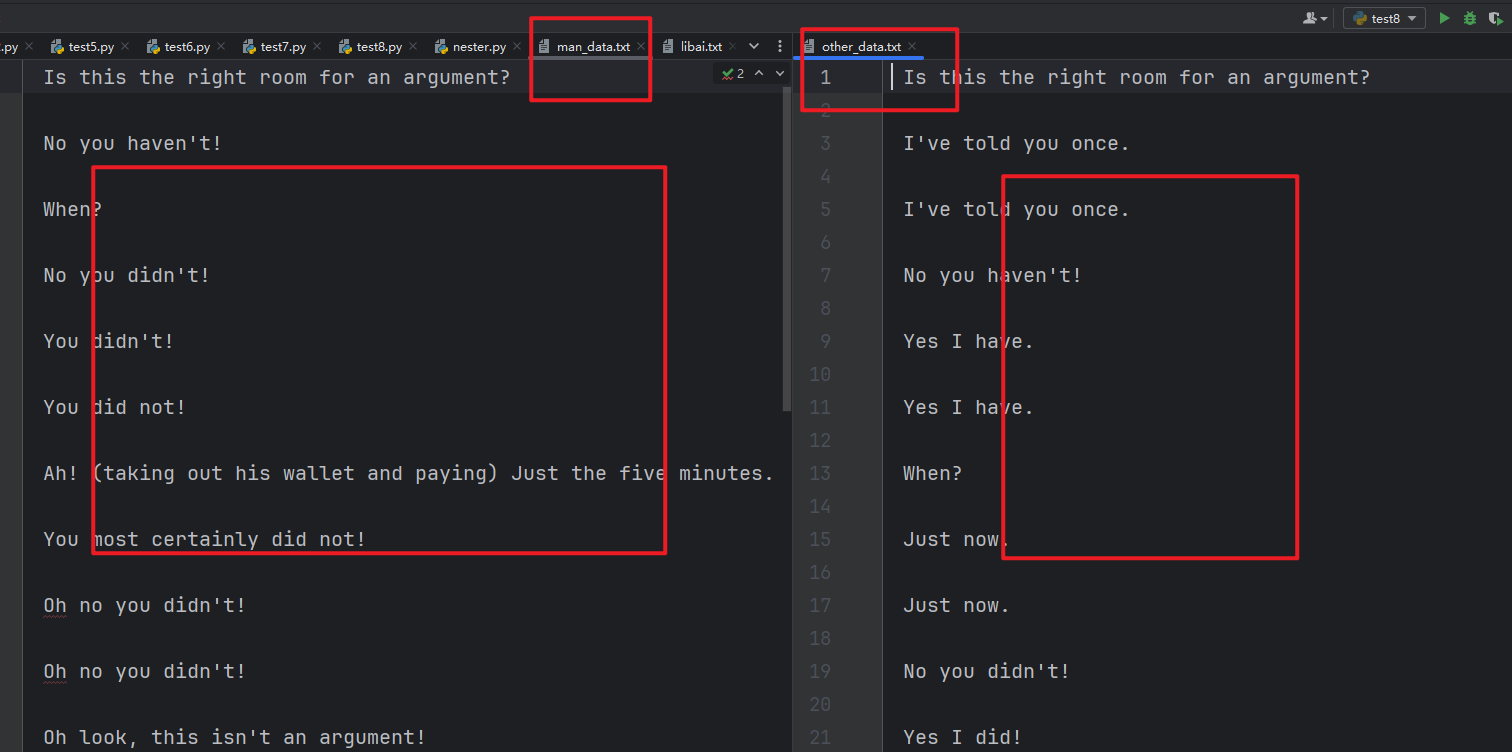Viewport: 1512px width, 752px height.
Task: Click "No you didn't!" on other_data.txt line 19
Action: (987, 671)
